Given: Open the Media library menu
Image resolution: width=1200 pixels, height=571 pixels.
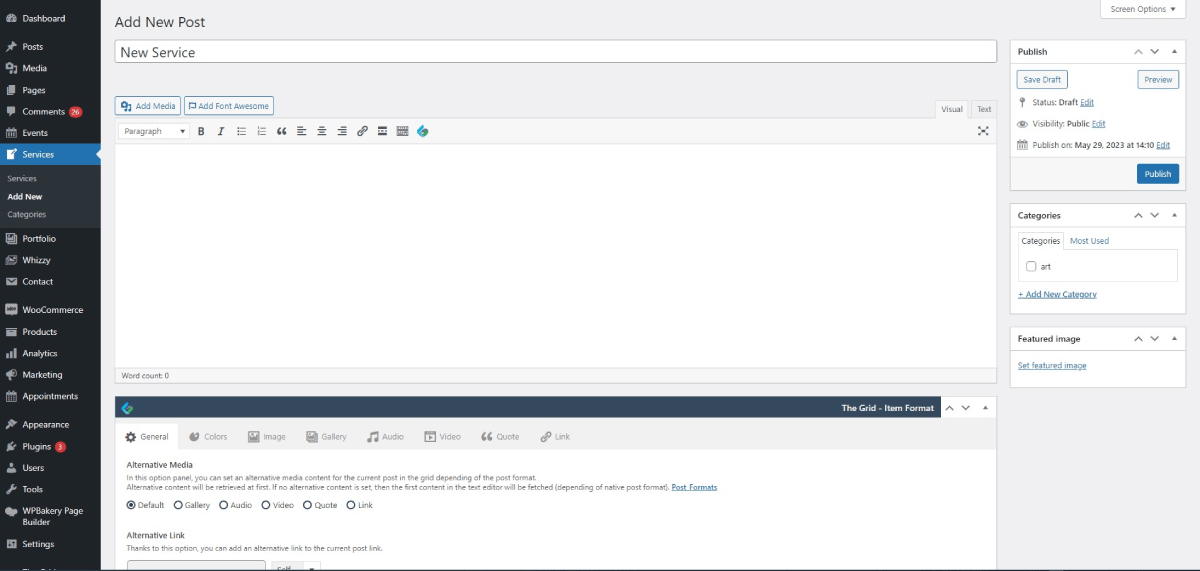Looking at the screenshot, I should (50, 68).
